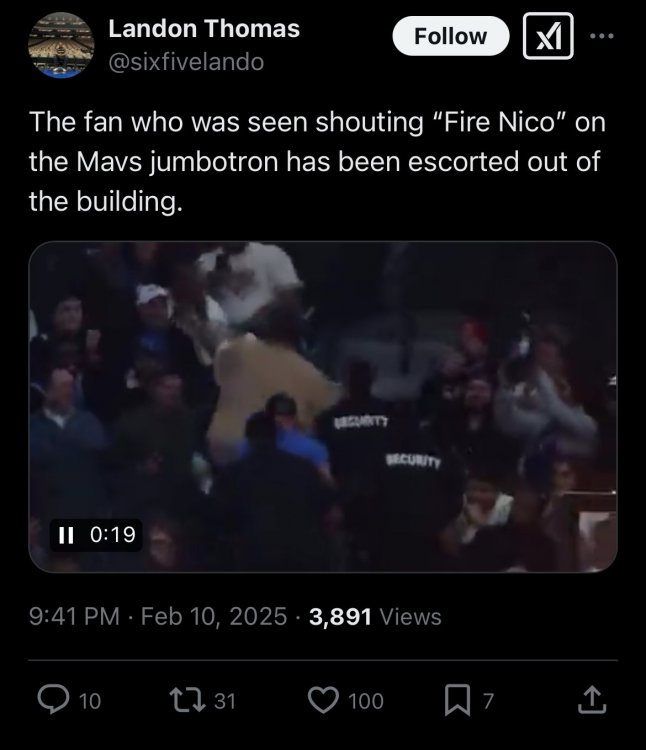Open the Landon Thomas display name
The image size is (646, 750).
pos(203,29)
